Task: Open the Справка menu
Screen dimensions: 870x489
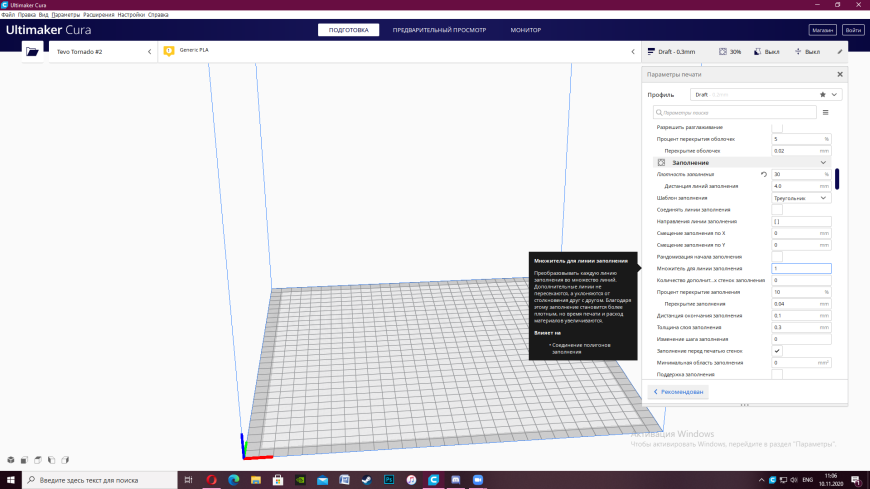Action: [x=158, y=15]
